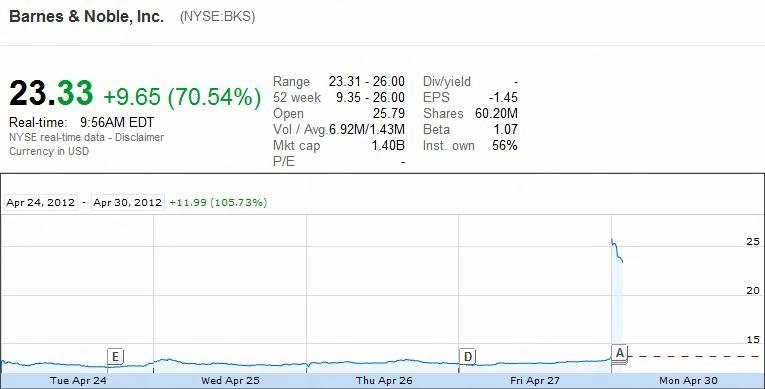Select the Currency in USD note
The height and width of the screenshot is (389, 765).
pos(49,151)
